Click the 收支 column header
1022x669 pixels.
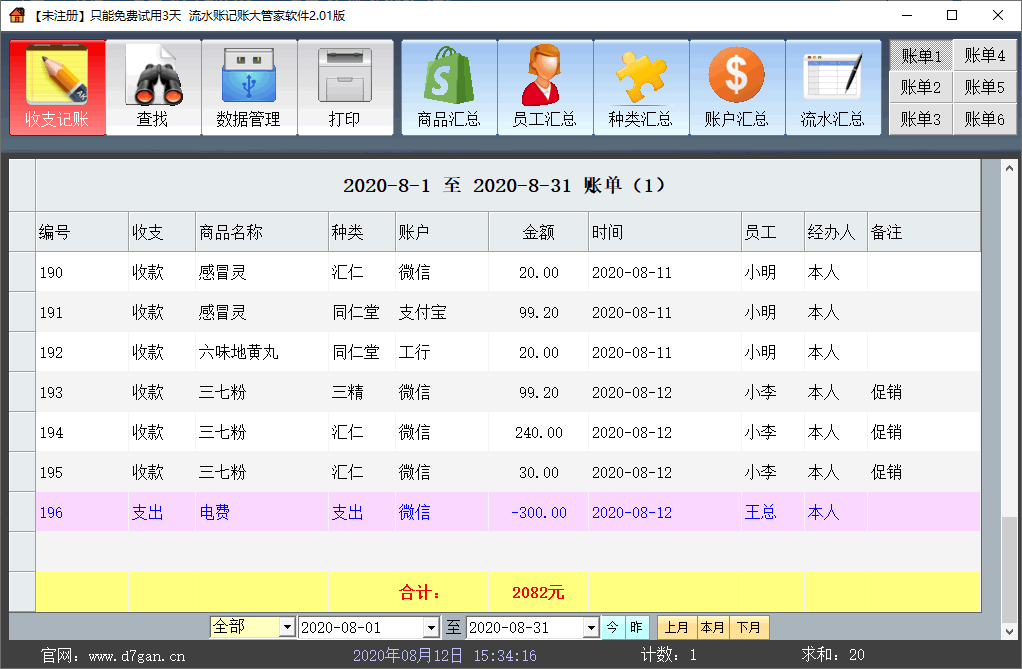tap(162, 232)
